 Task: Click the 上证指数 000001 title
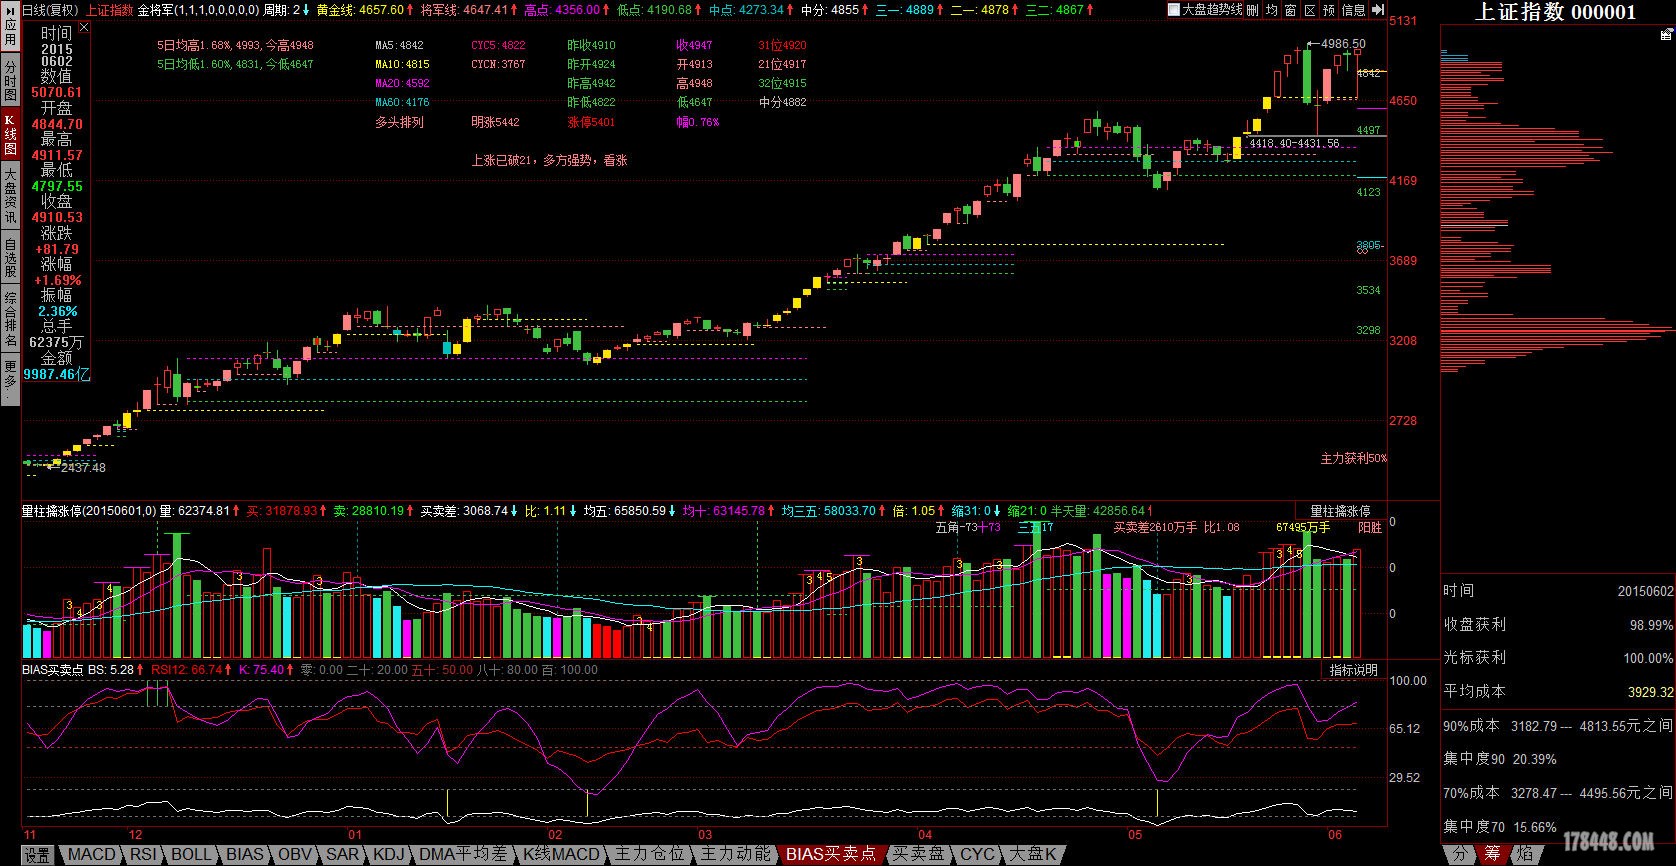(1556, 12)
